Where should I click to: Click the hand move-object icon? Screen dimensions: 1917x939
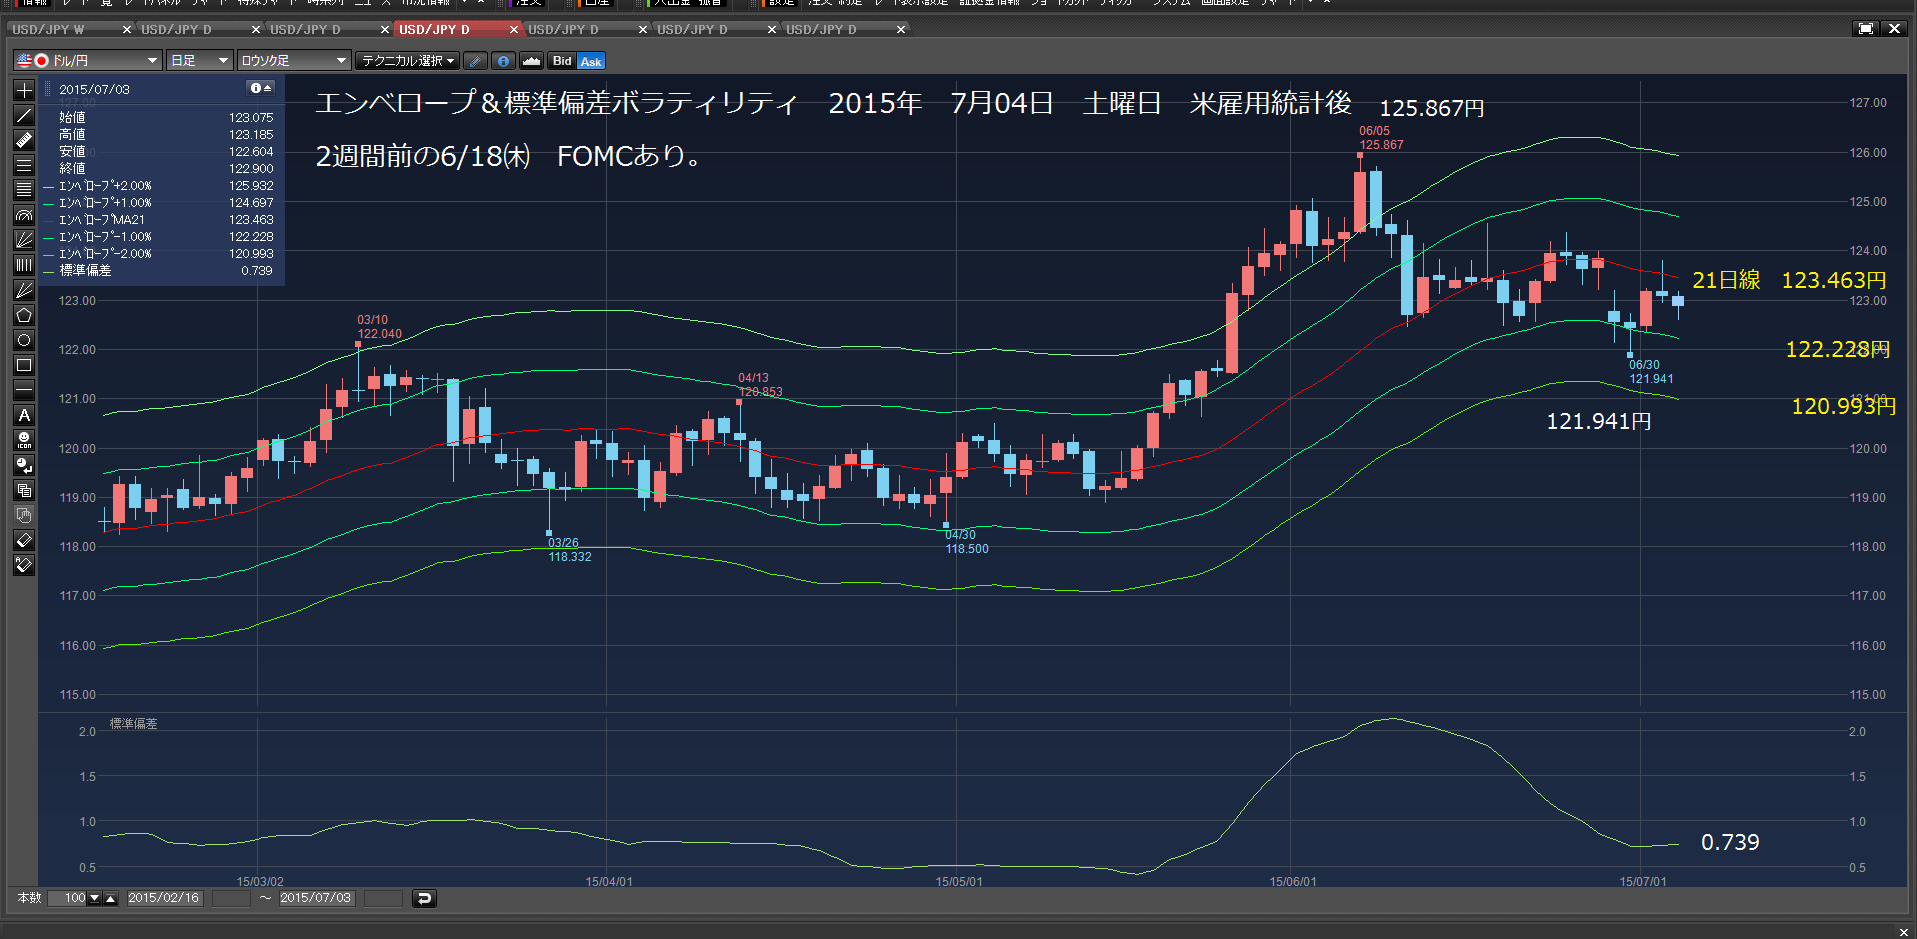(24, 515)
